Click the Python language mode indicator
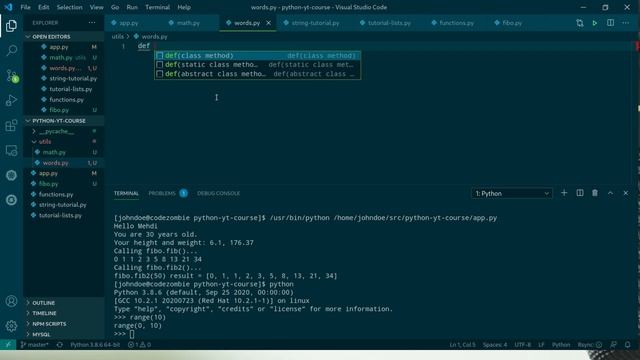The image size is (640, 360). point(561,344)
